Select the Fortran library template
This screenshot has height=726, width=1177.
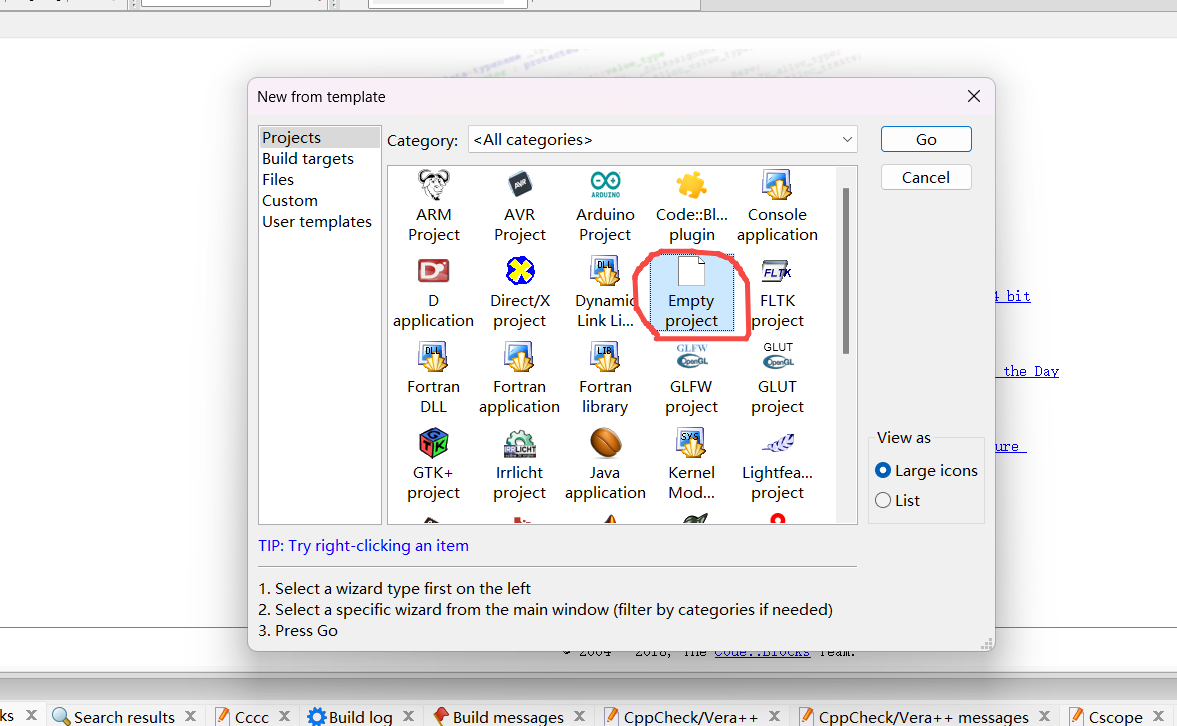click(605, 378)
